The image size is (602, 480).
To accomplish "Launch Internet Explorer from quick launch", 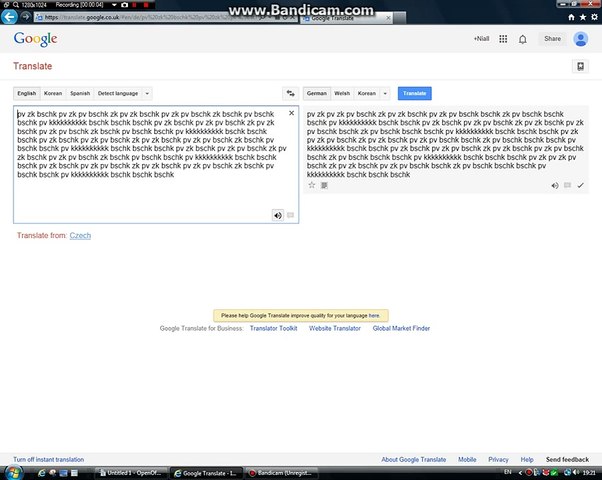I will tap(41, 473).
